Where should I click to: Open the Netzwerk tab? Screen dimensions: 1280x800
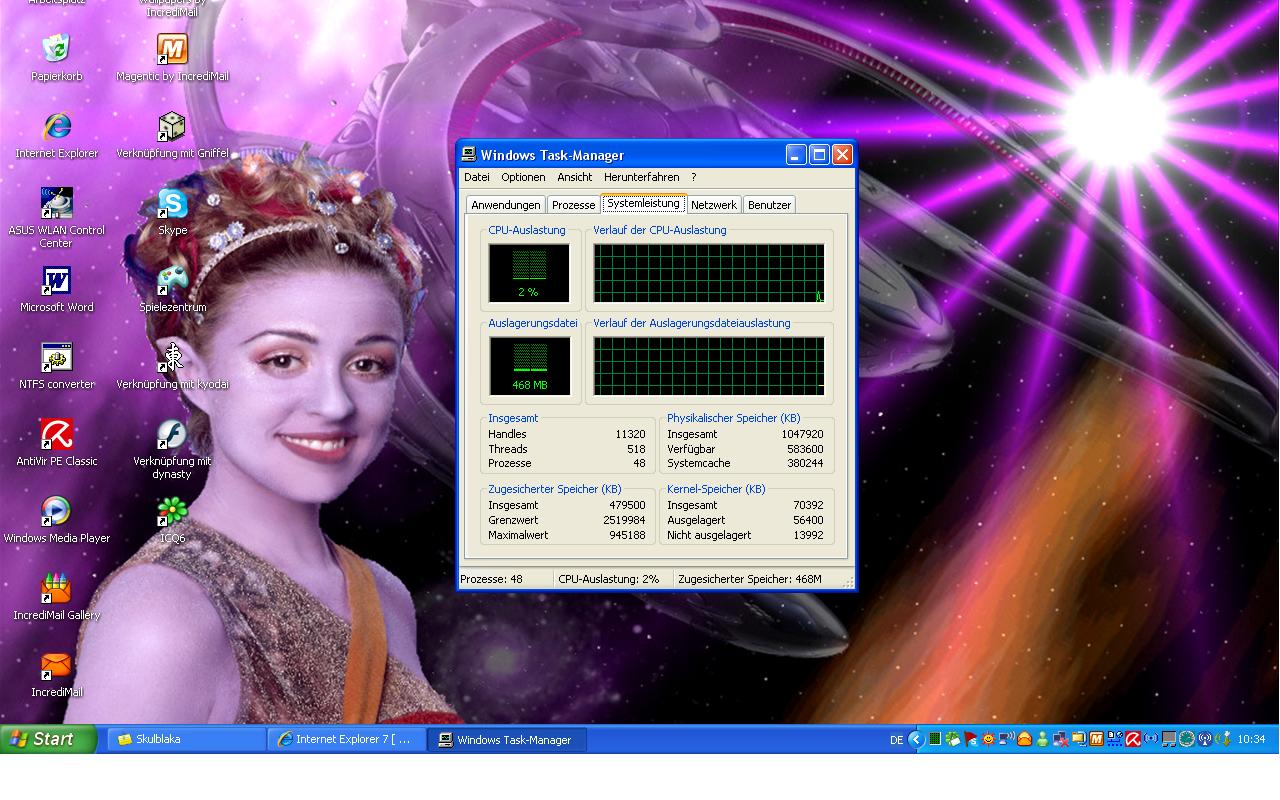point(713,205)
